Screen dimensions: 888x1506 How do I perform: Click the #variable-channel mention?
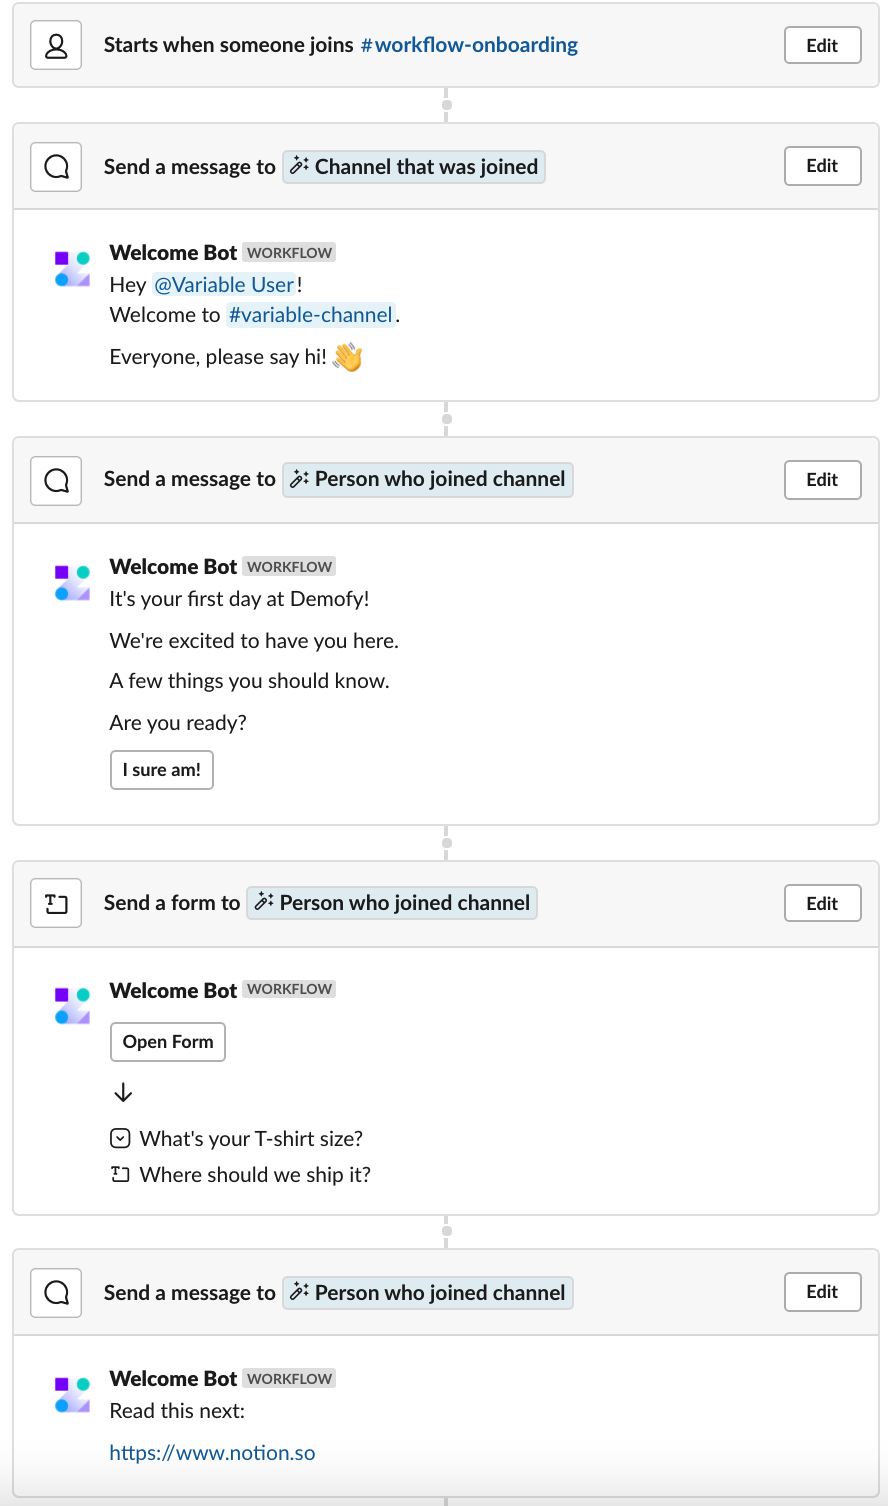pos(311,315)
